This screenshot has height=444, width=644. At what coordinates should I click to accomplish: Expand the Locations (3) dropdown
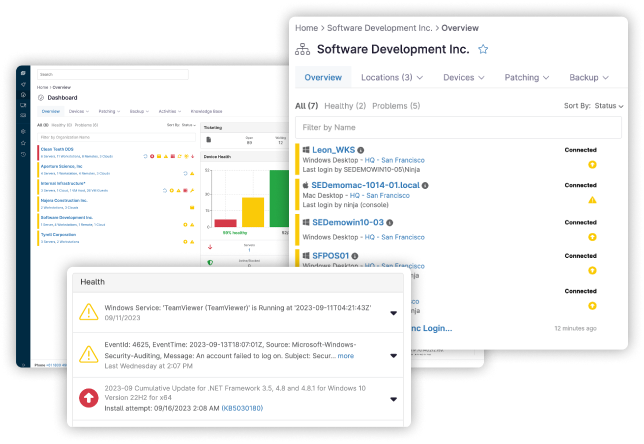pyautogui.click(x=392, y=78)
